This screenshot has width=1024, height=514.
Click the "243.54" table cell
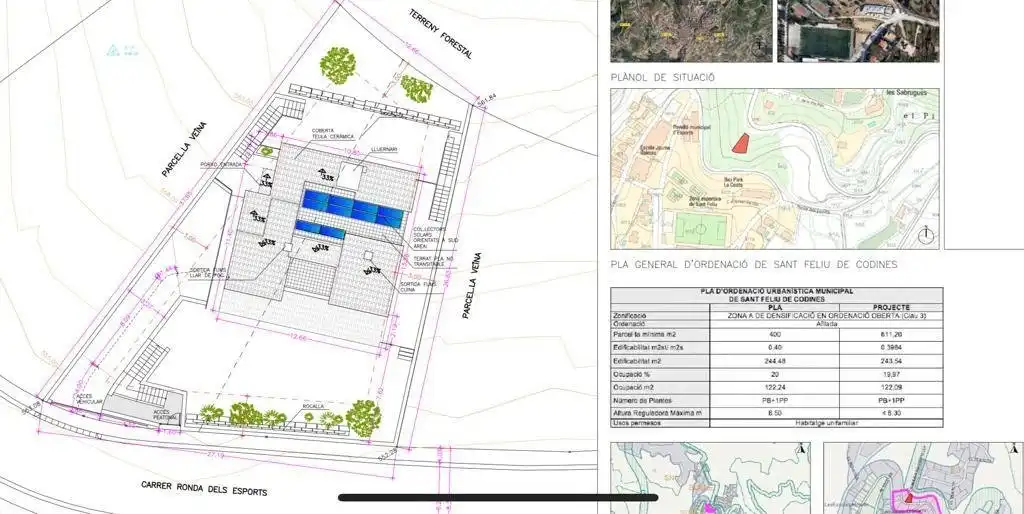pyautogui.click(x=891, y=361)
